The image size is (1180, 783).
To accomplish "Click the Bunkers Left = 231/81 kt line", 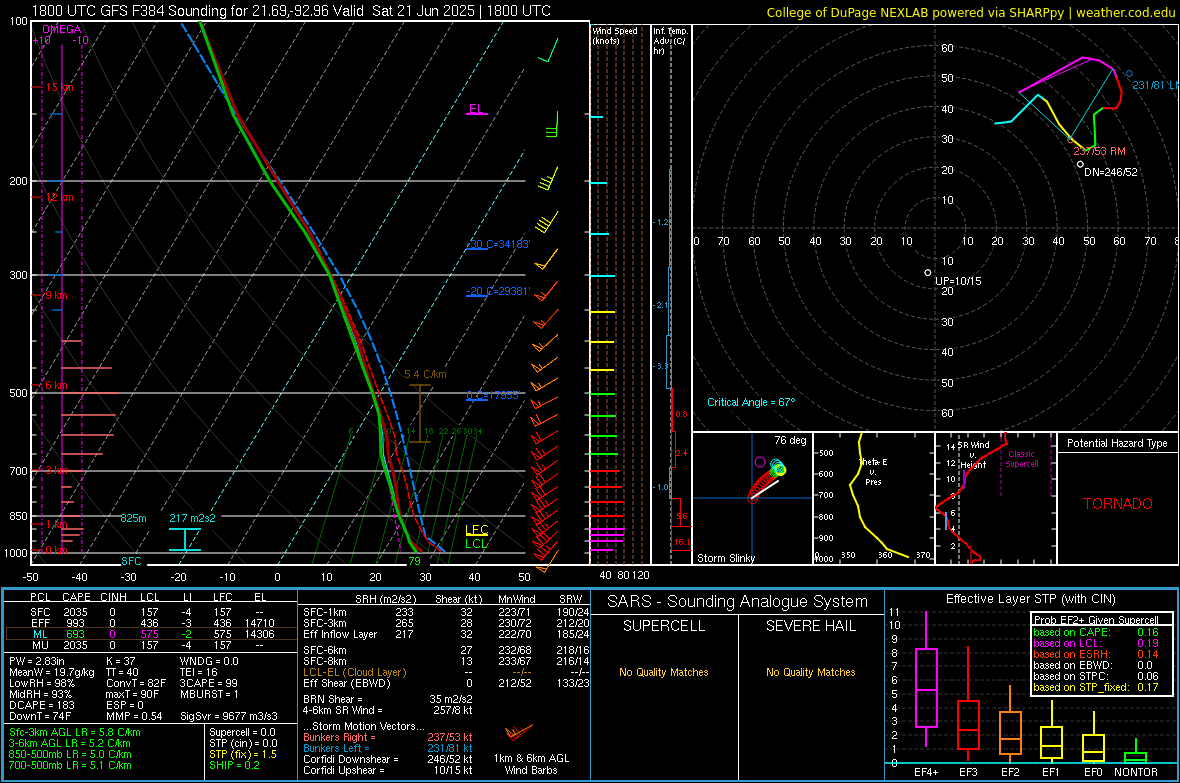I will click(x=388, y=748).
